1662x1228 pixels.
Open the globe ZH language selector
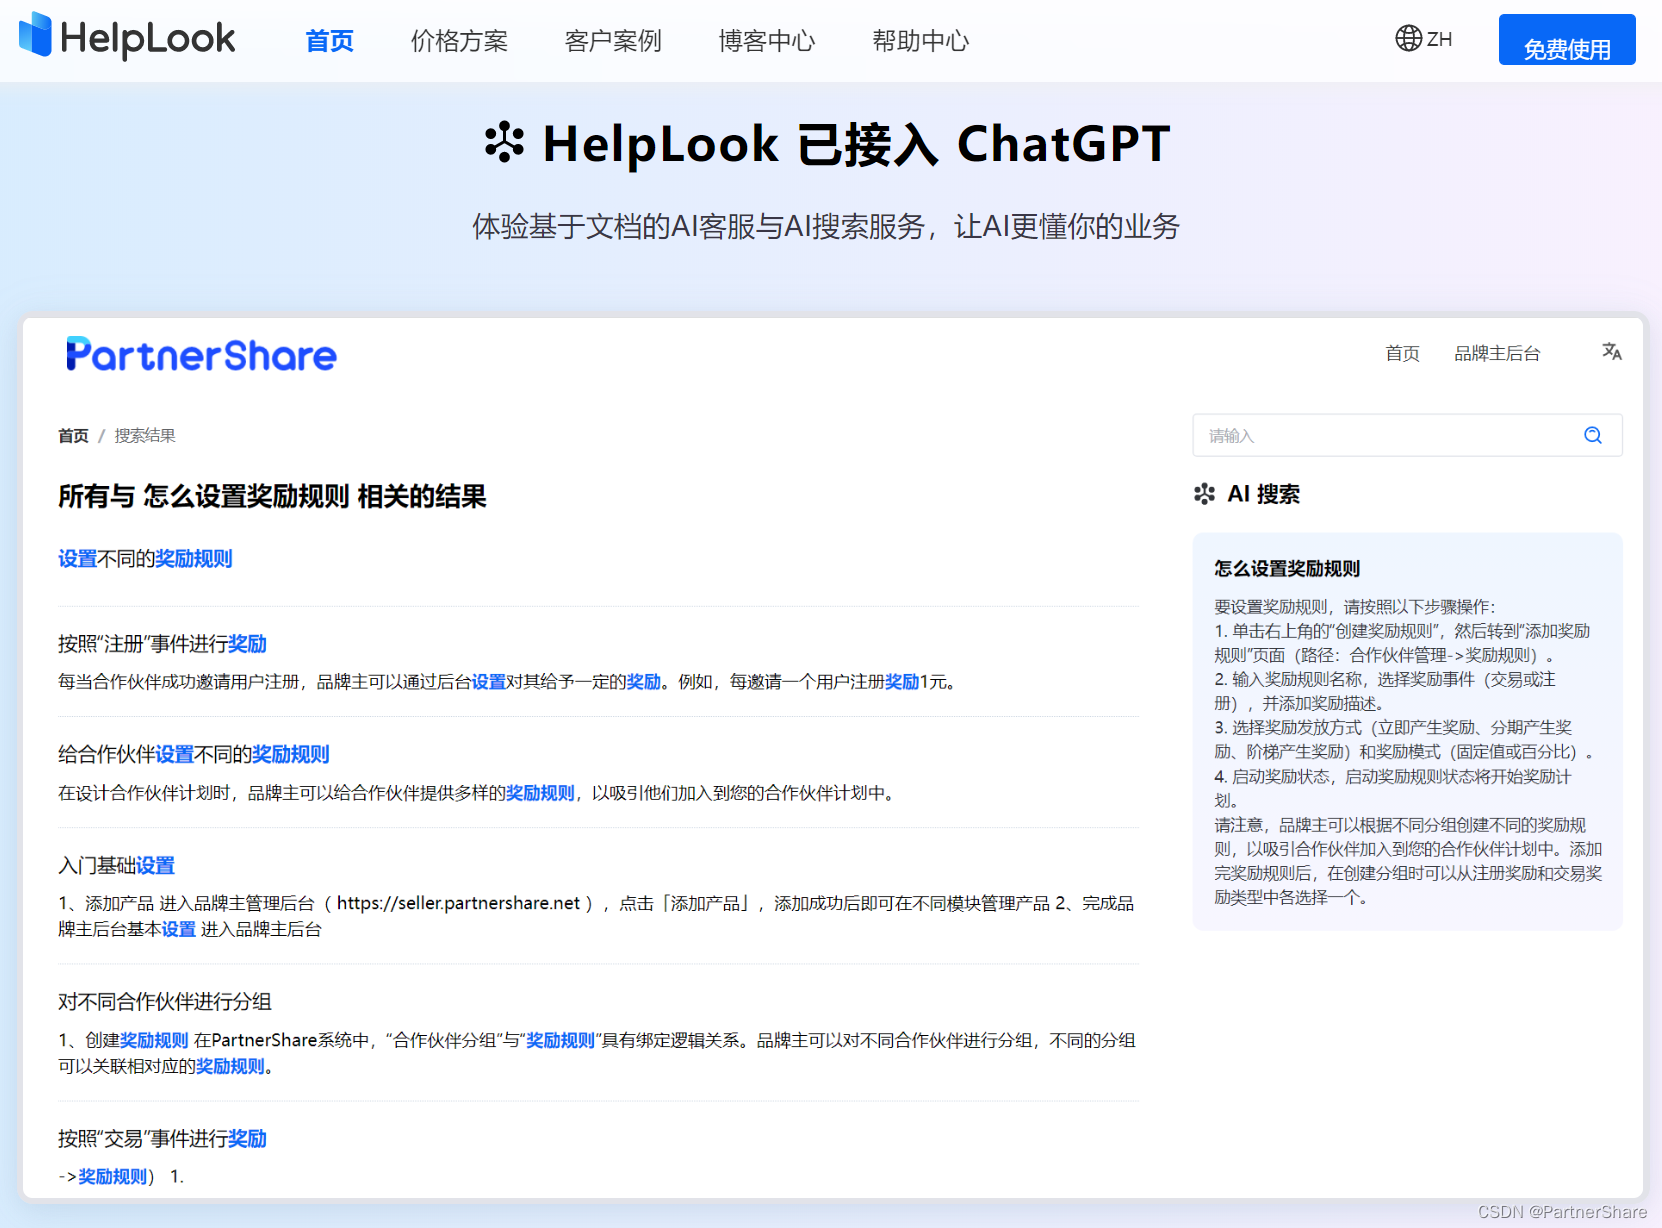tap(1423, 39)
